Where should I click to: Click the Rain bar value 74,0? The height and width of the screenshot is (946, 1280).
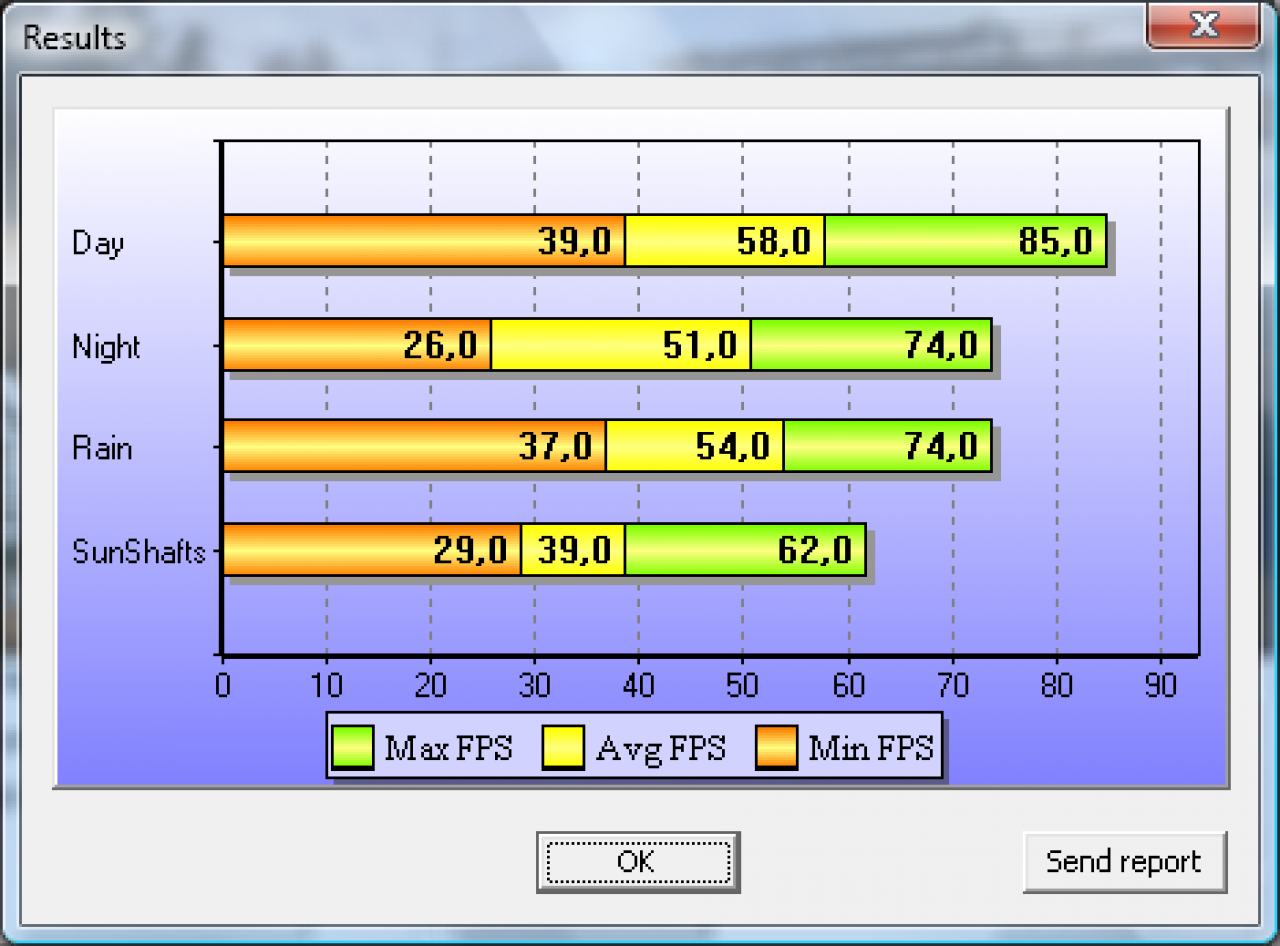[941, 446]
